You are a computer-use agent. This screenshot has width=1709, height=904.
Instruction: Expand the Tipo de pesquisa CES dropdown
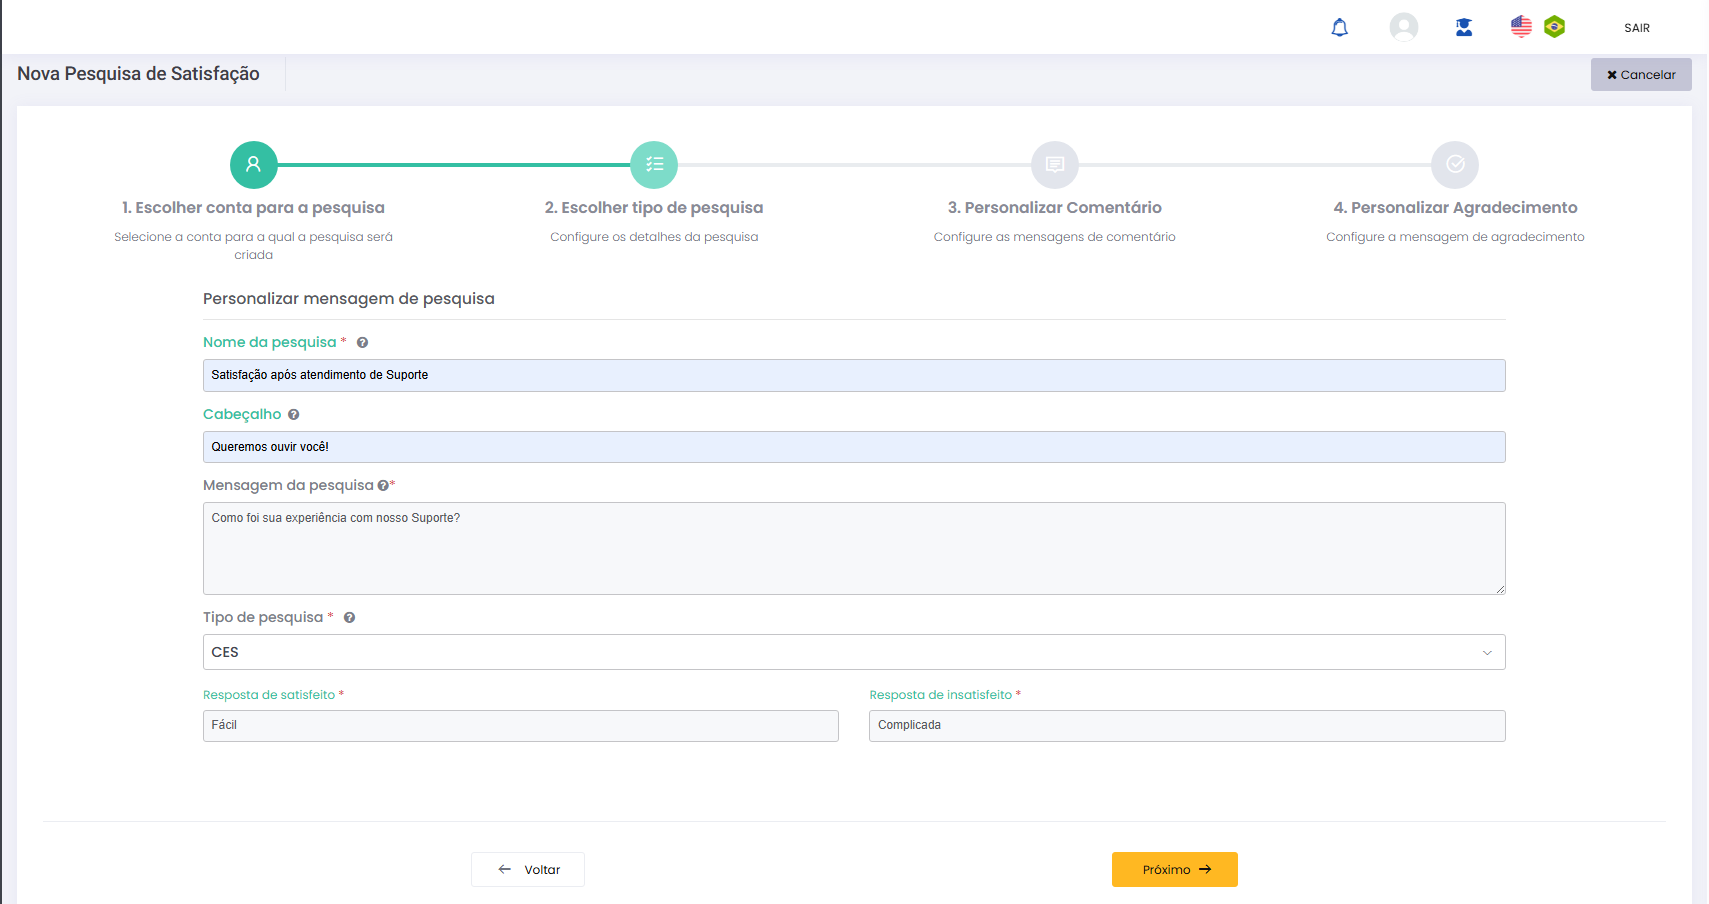pyautogui.click(x=853, y=652)
